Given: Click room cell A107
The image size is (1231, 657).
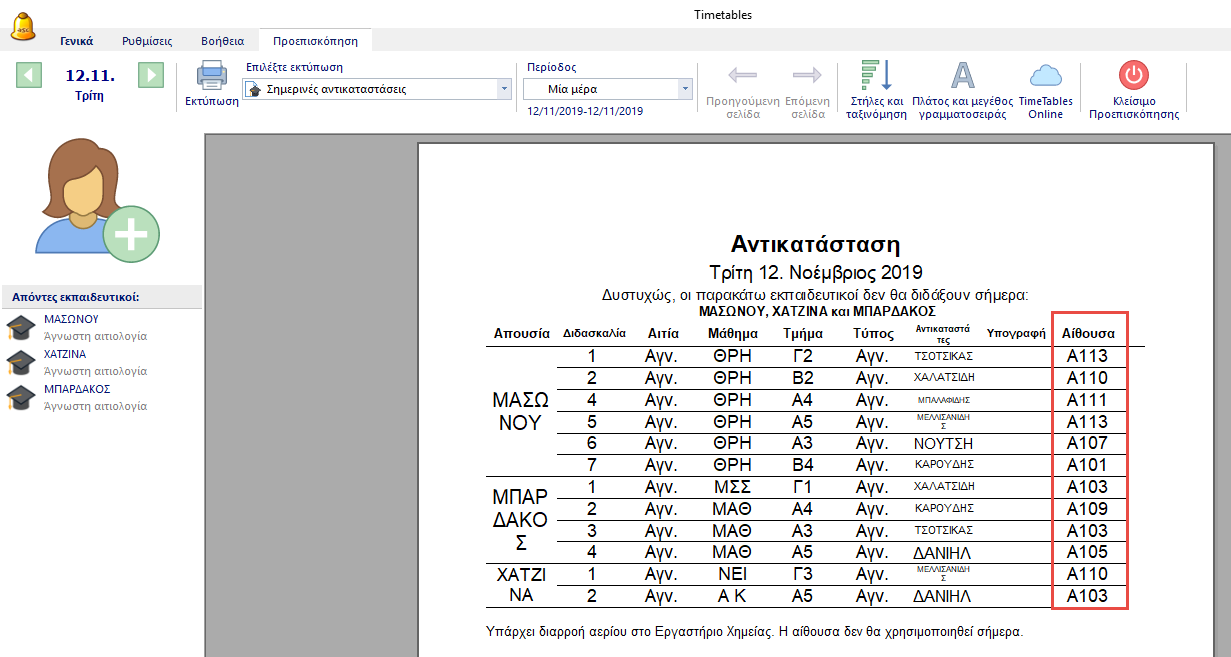Looking at the screenshot, I should click(1087, 443).
